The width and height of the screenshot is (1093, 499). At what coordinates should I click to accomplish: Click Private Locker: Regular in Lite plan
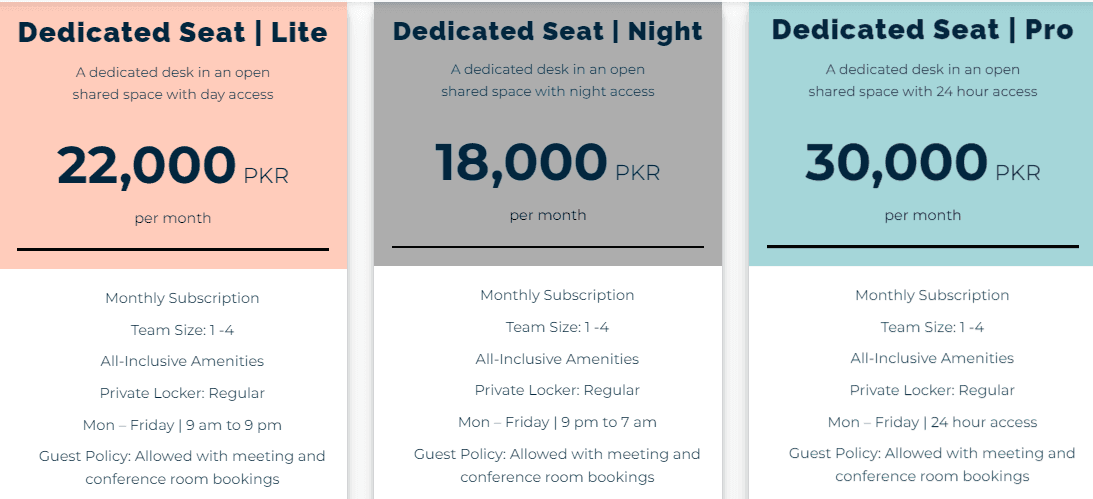tap(182, 393)
